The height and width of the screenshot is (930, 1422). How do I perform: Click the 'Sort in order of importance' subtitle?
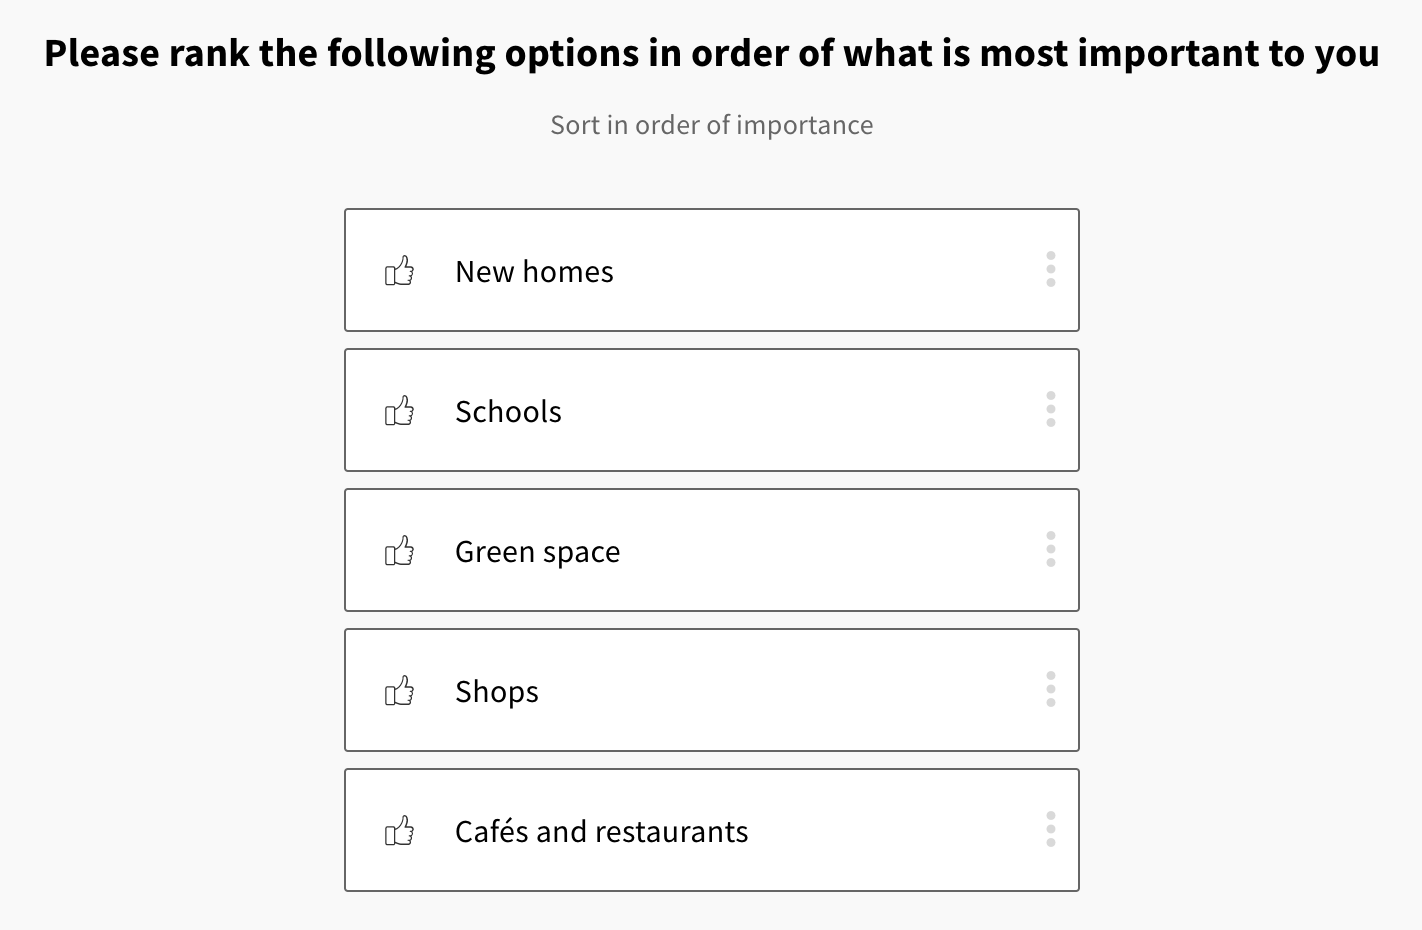[x=711, y=125]
